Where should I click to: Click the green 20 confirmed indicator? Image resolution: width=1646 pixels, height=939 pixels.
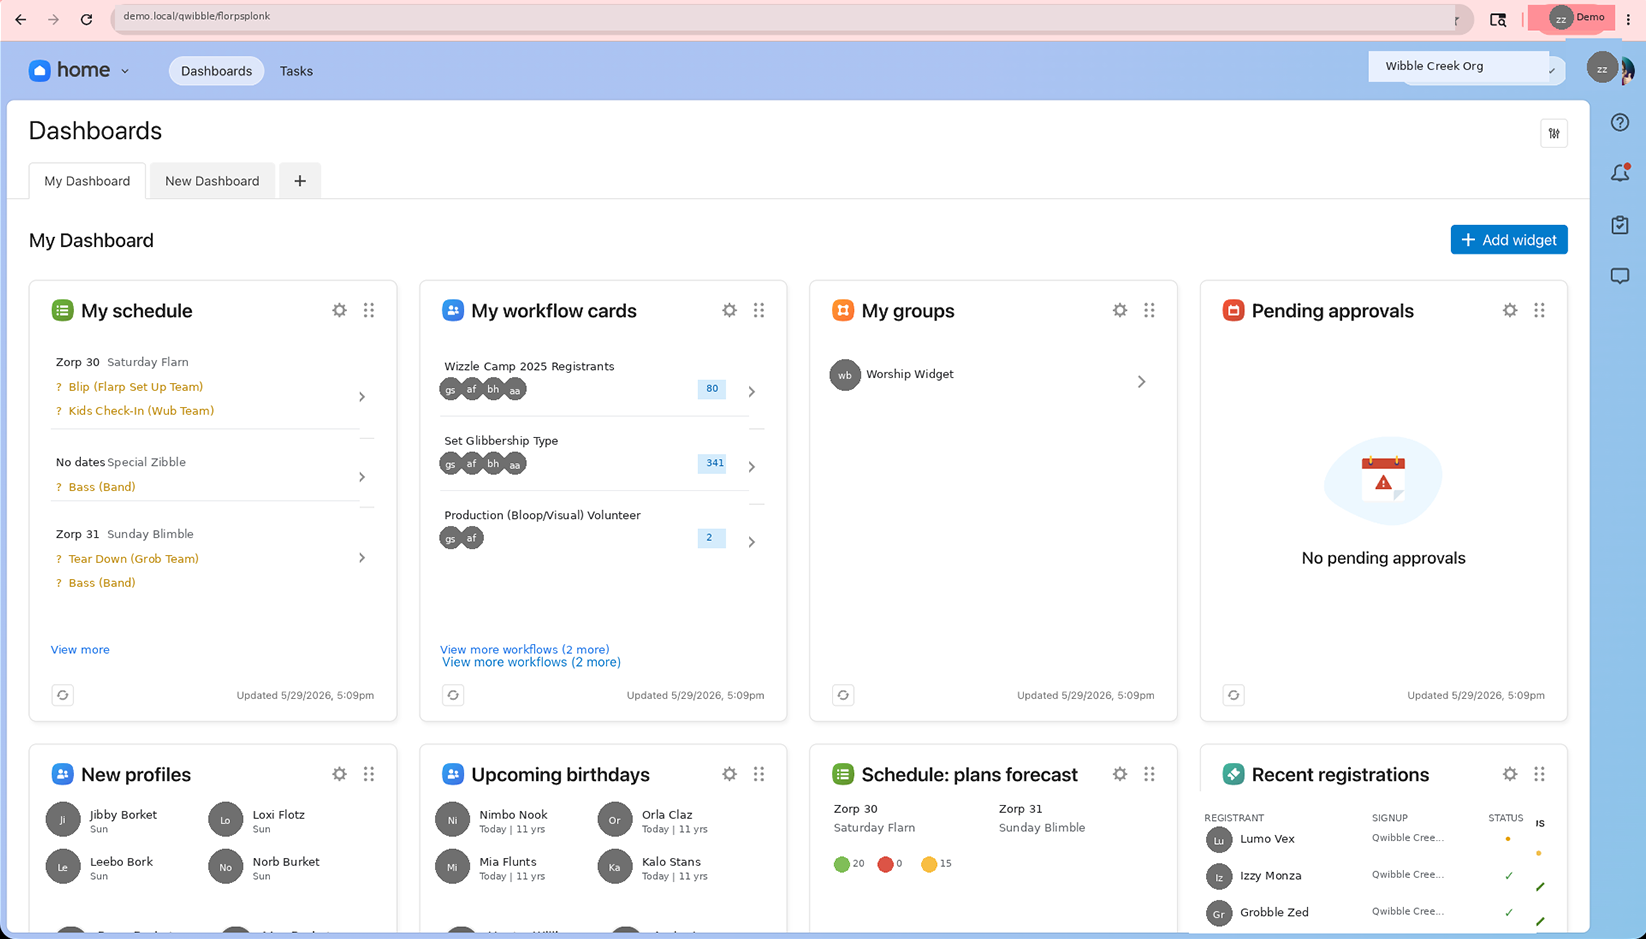coord(849,864)
